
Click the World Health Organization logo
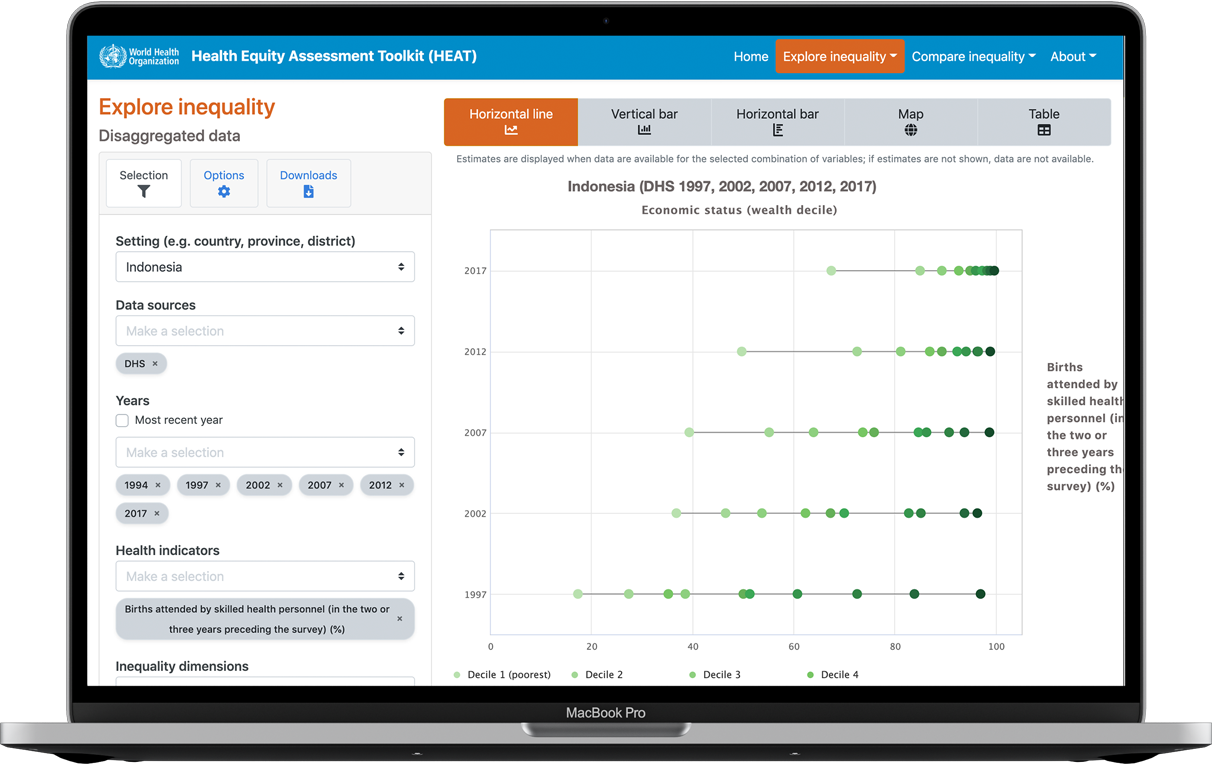tap(140, 56)
